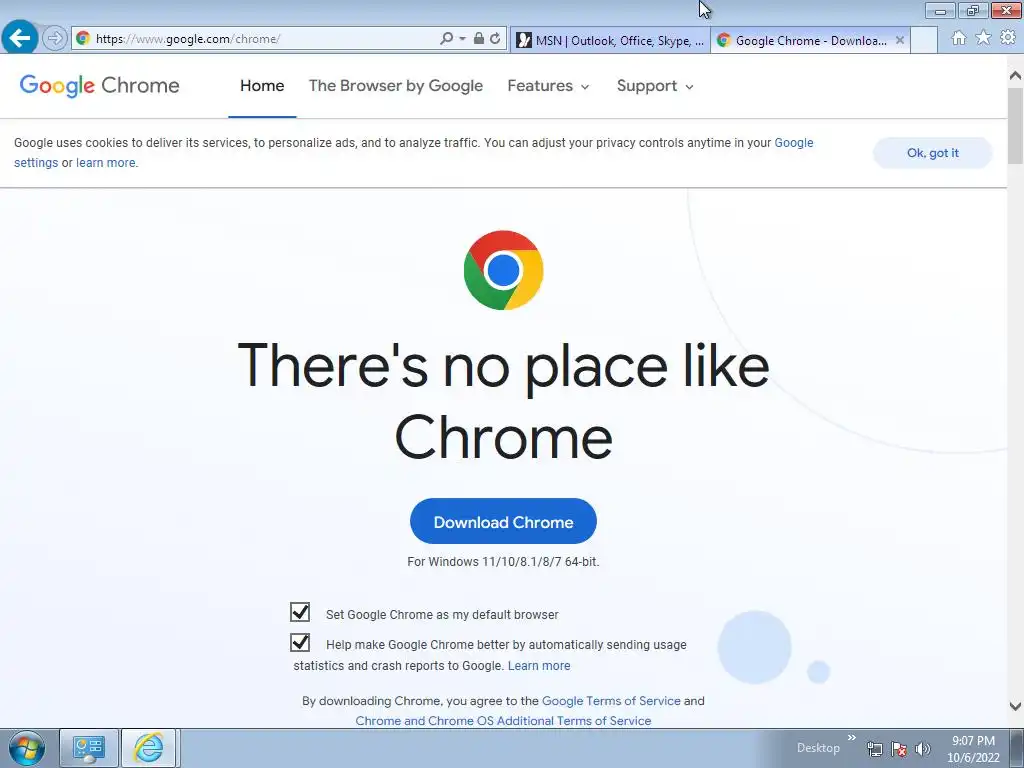Open IE Tools gear menu

pos(1008,38)
